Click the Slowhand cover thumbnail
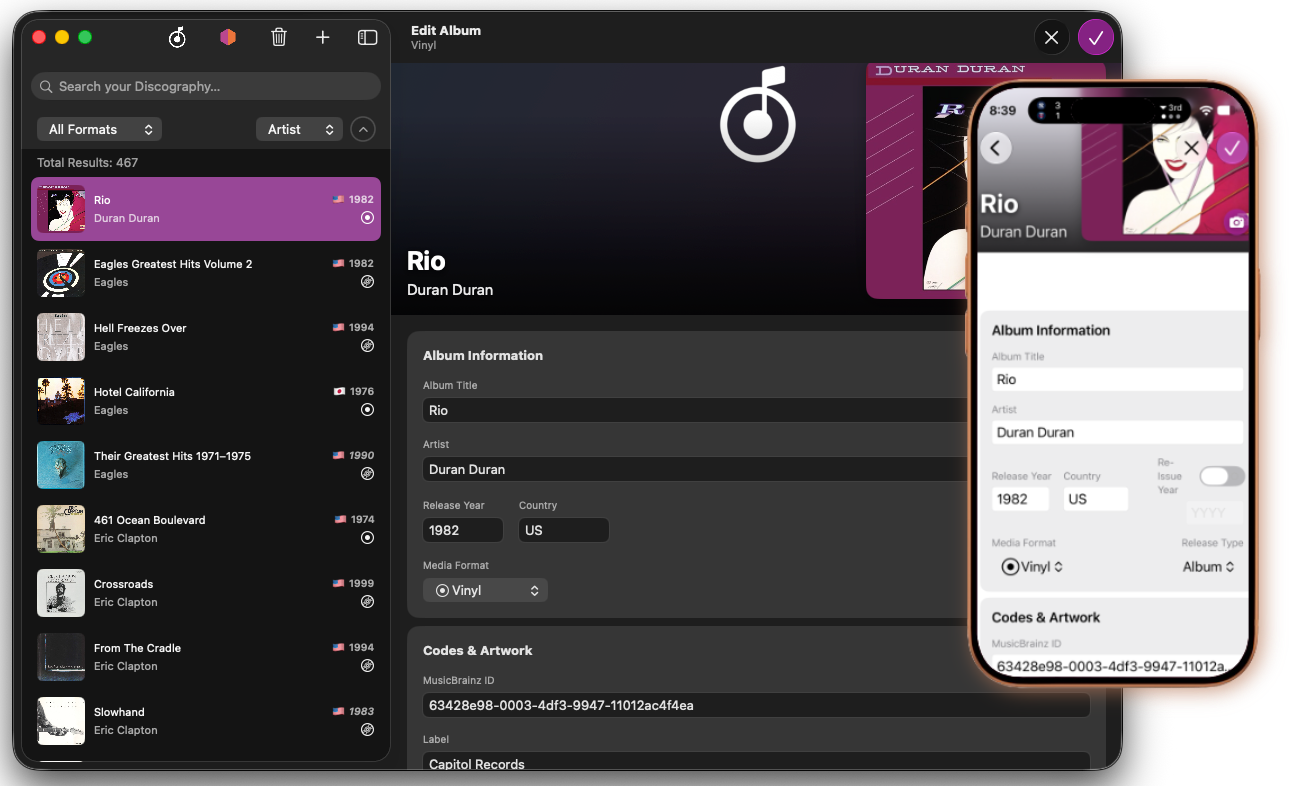 coord(61,721)
